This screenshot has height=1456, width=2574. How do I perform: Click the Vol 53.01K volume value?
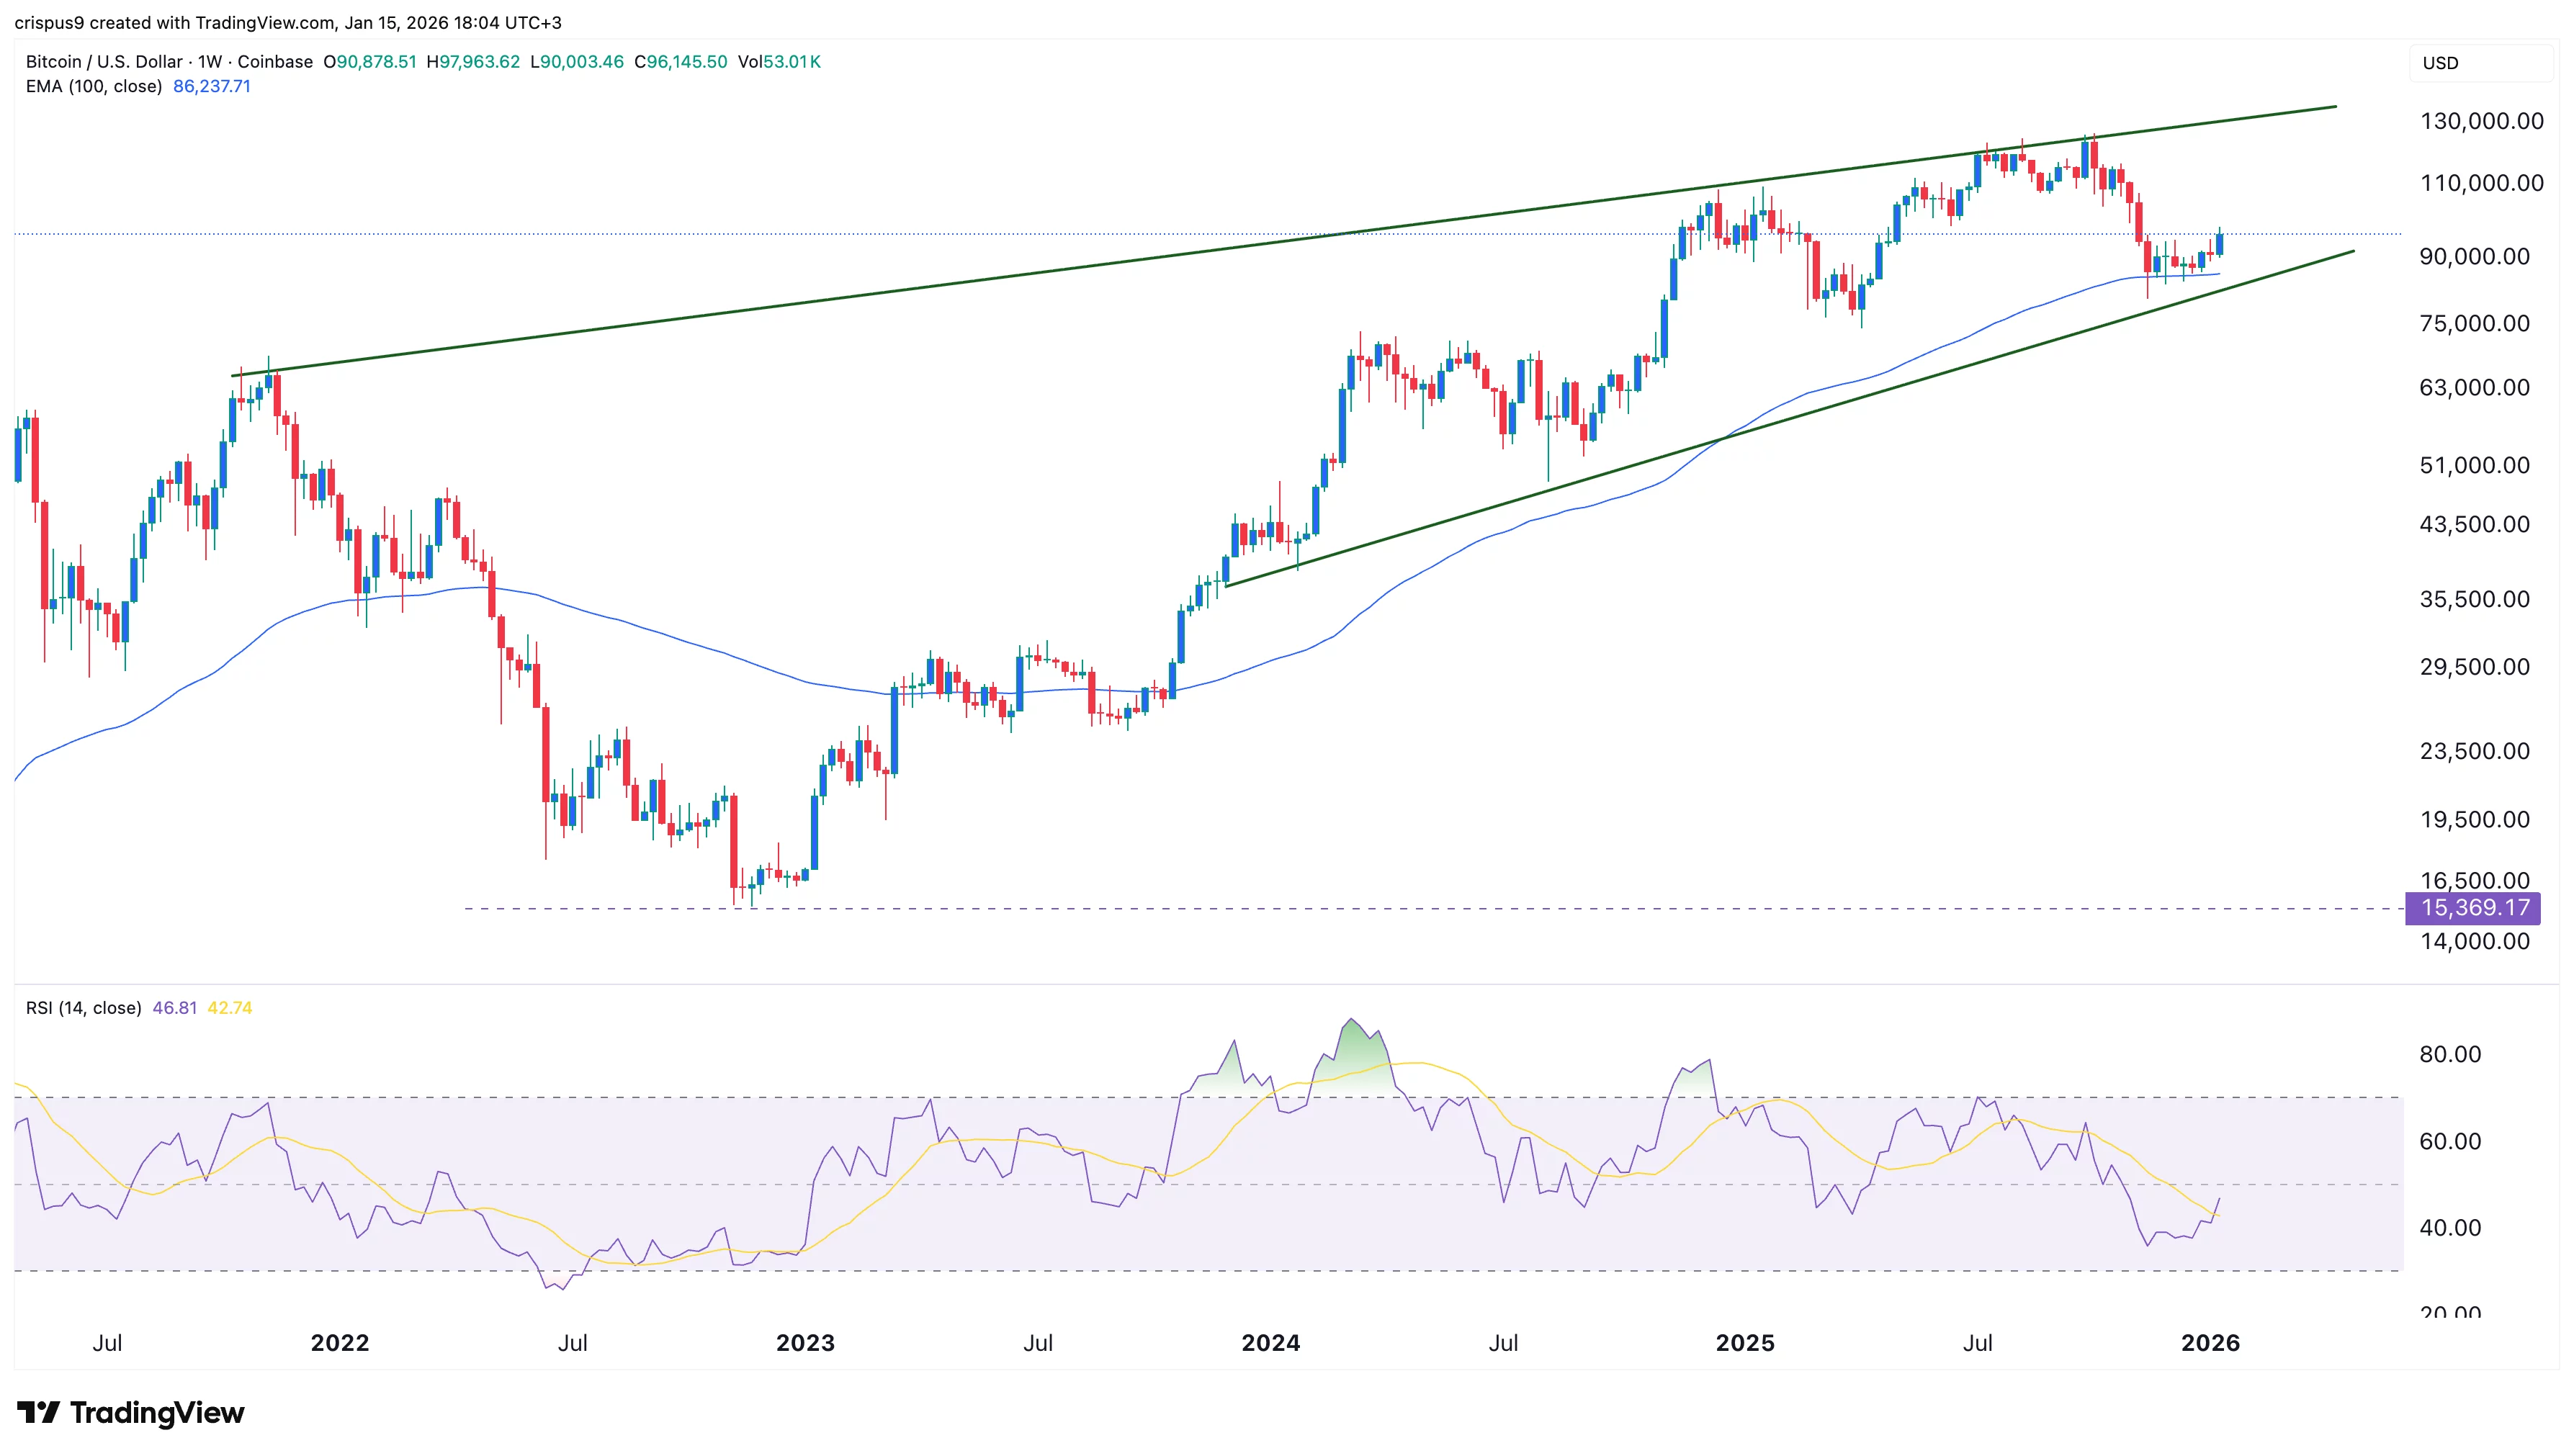782,62
